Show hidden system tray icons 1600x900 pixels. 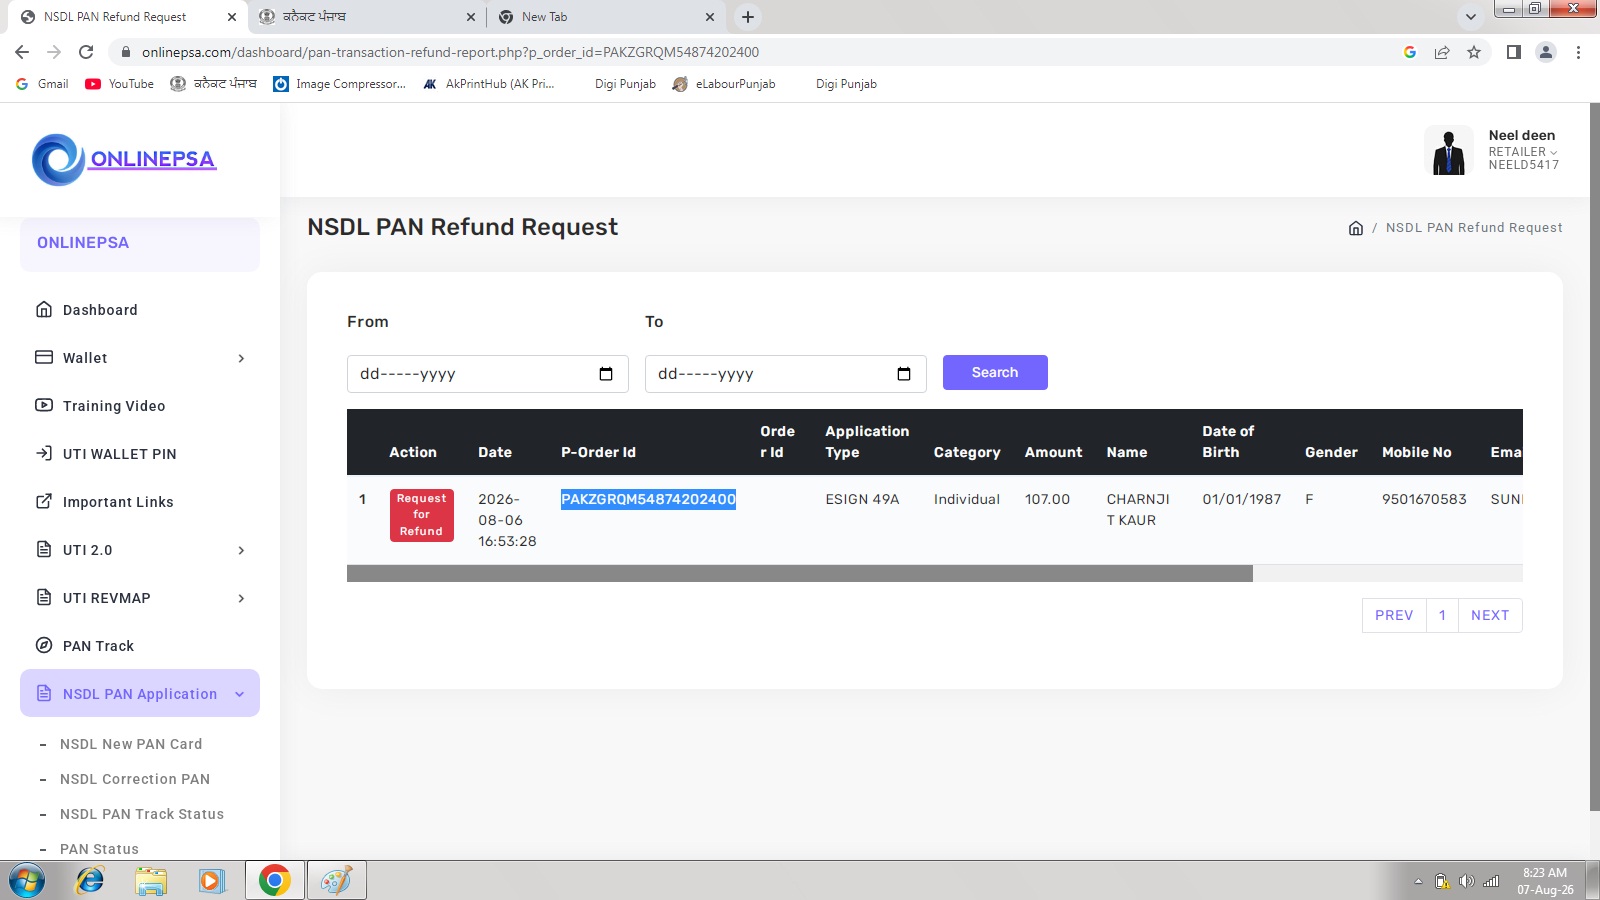pos(1418,881)
